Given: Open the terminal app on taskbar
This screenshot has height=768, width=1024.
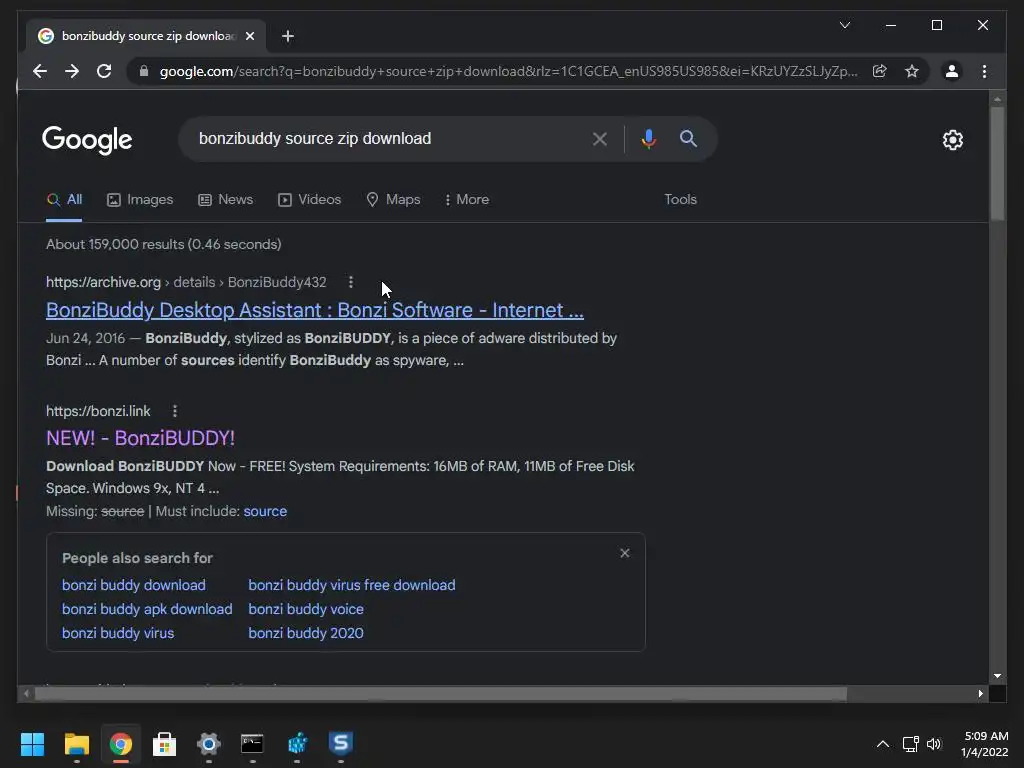Looking at the screenshot, I should point(252,744).
